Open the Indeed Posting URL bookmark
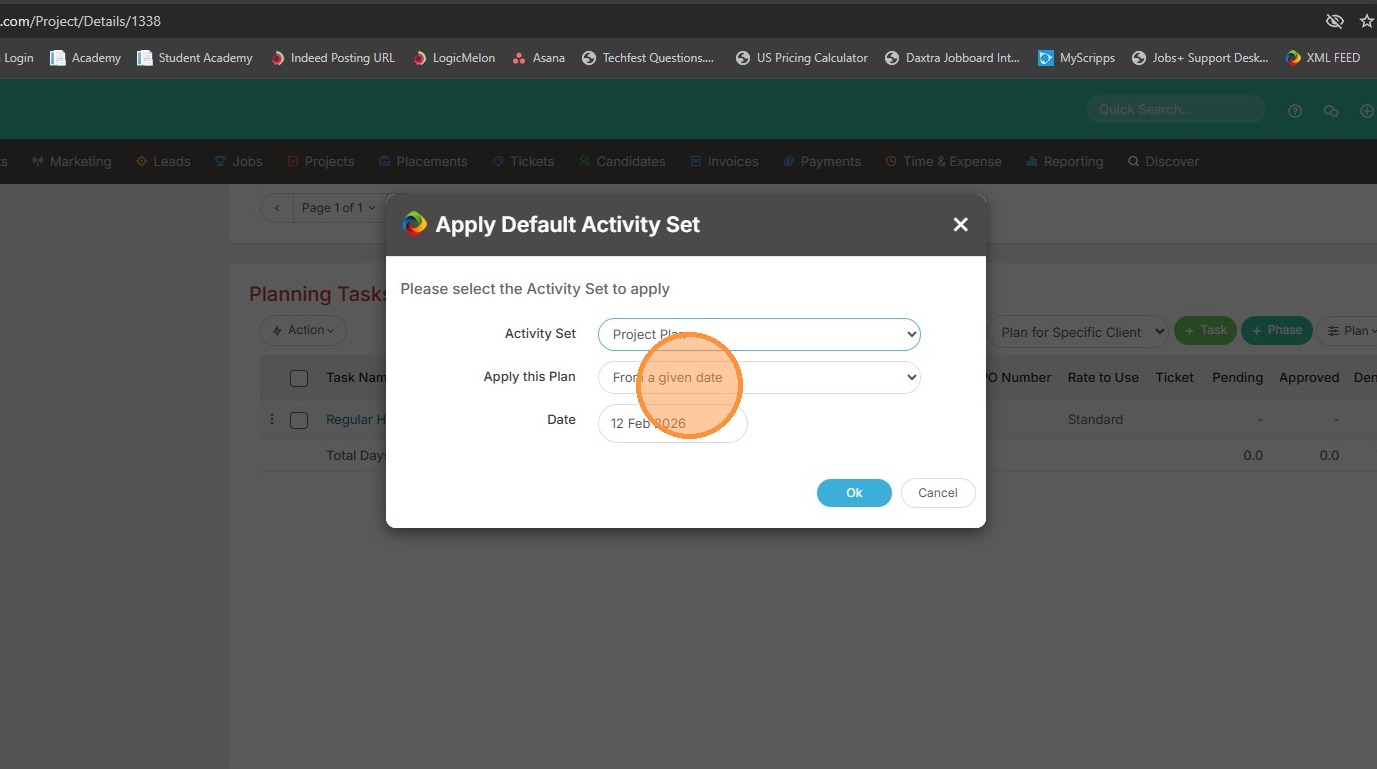 (333, 58)
